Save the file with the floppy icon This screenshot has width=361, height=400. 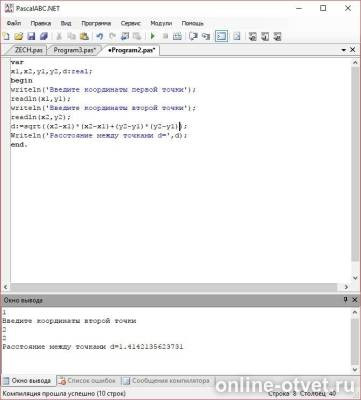(x=31, y=36)
